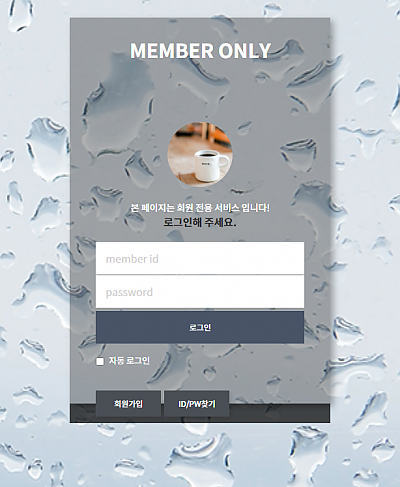Click the 본 페이지는 회원 전용 서비스 입니다! message
Image resolution: width=400 pixels, height=487 pixels.
tap(200, 208)
